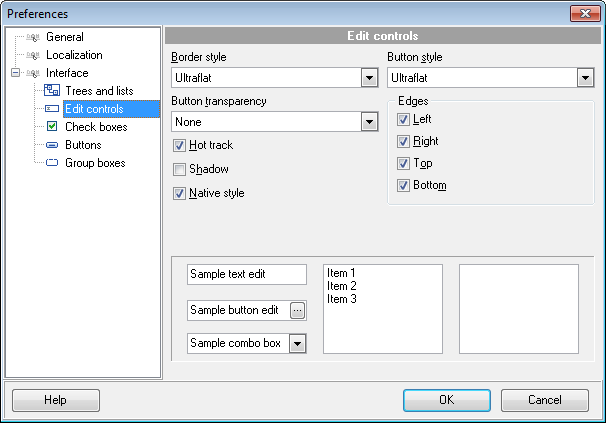Enable the Shadow checkbox
Viewport: 606px width, 423px height.
coord(180,170)
